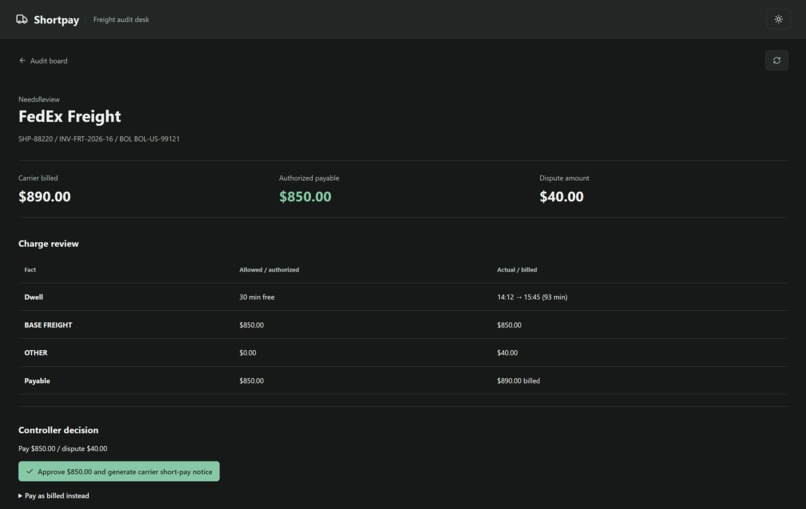806x509 pixels.
Task: Click the Actual / billed column header
Action: click(x=517, y=269)
